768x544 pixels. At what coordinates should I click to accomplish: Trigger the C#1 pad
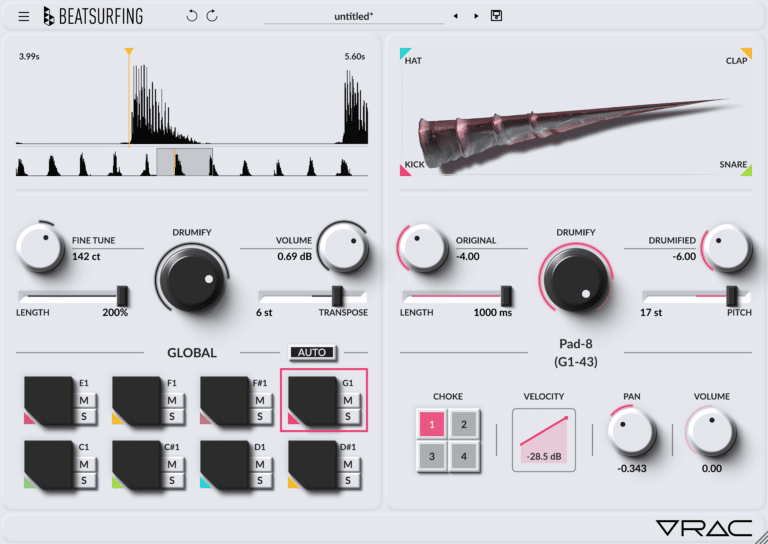[x=137, y=465]
